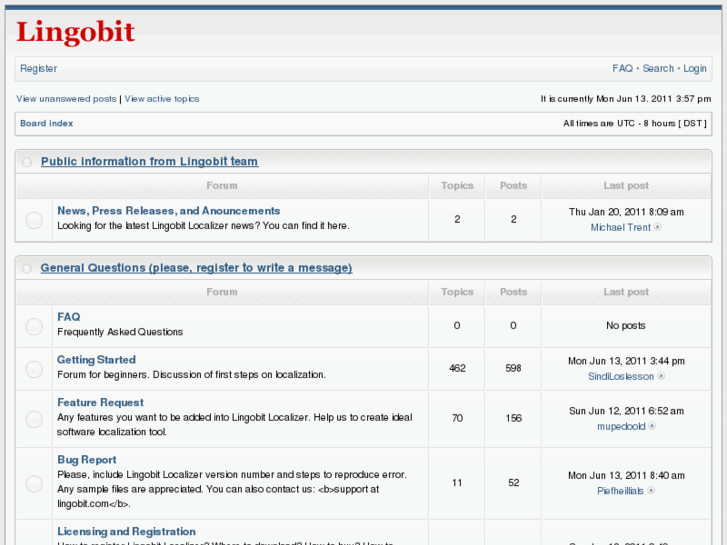View latest post icon next to mupedoold

point(652,426)
